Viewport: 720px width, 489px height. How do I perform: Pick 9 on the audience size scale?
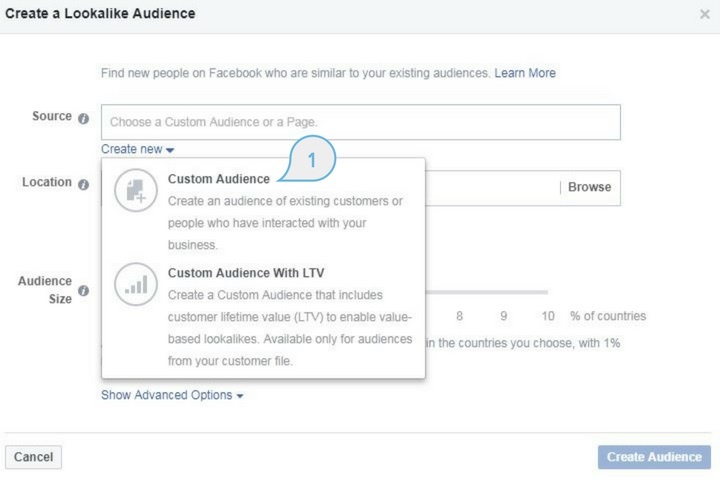(x=504, y=316)
